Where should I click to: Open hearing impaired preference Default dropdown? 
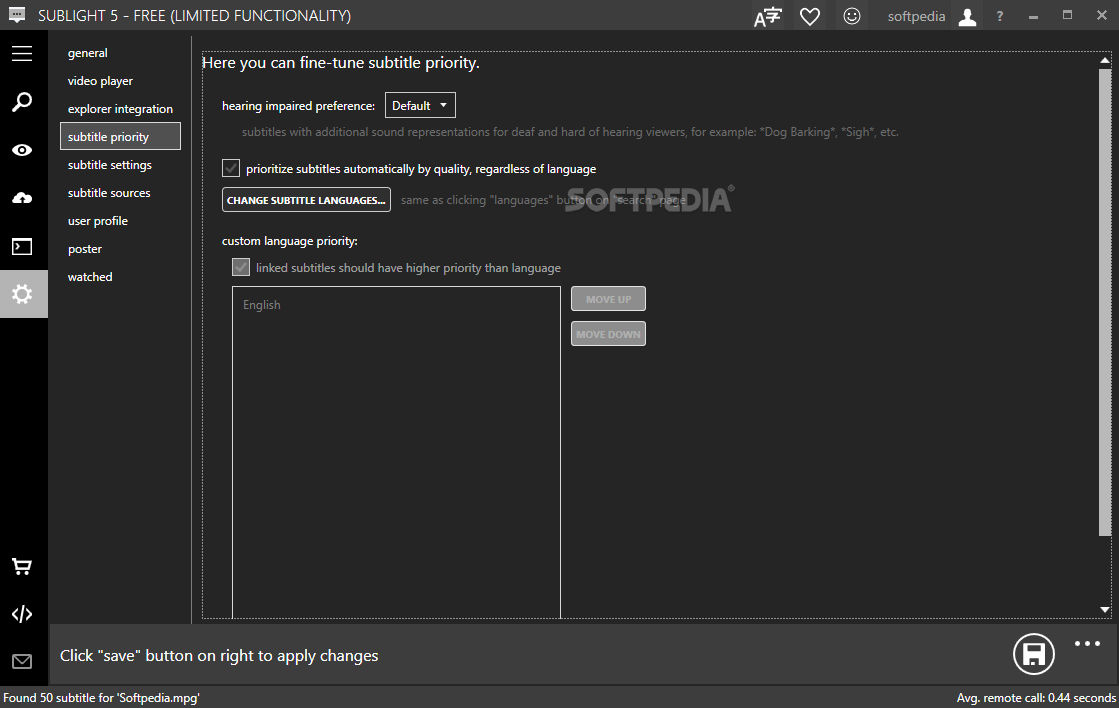[420, 106]
